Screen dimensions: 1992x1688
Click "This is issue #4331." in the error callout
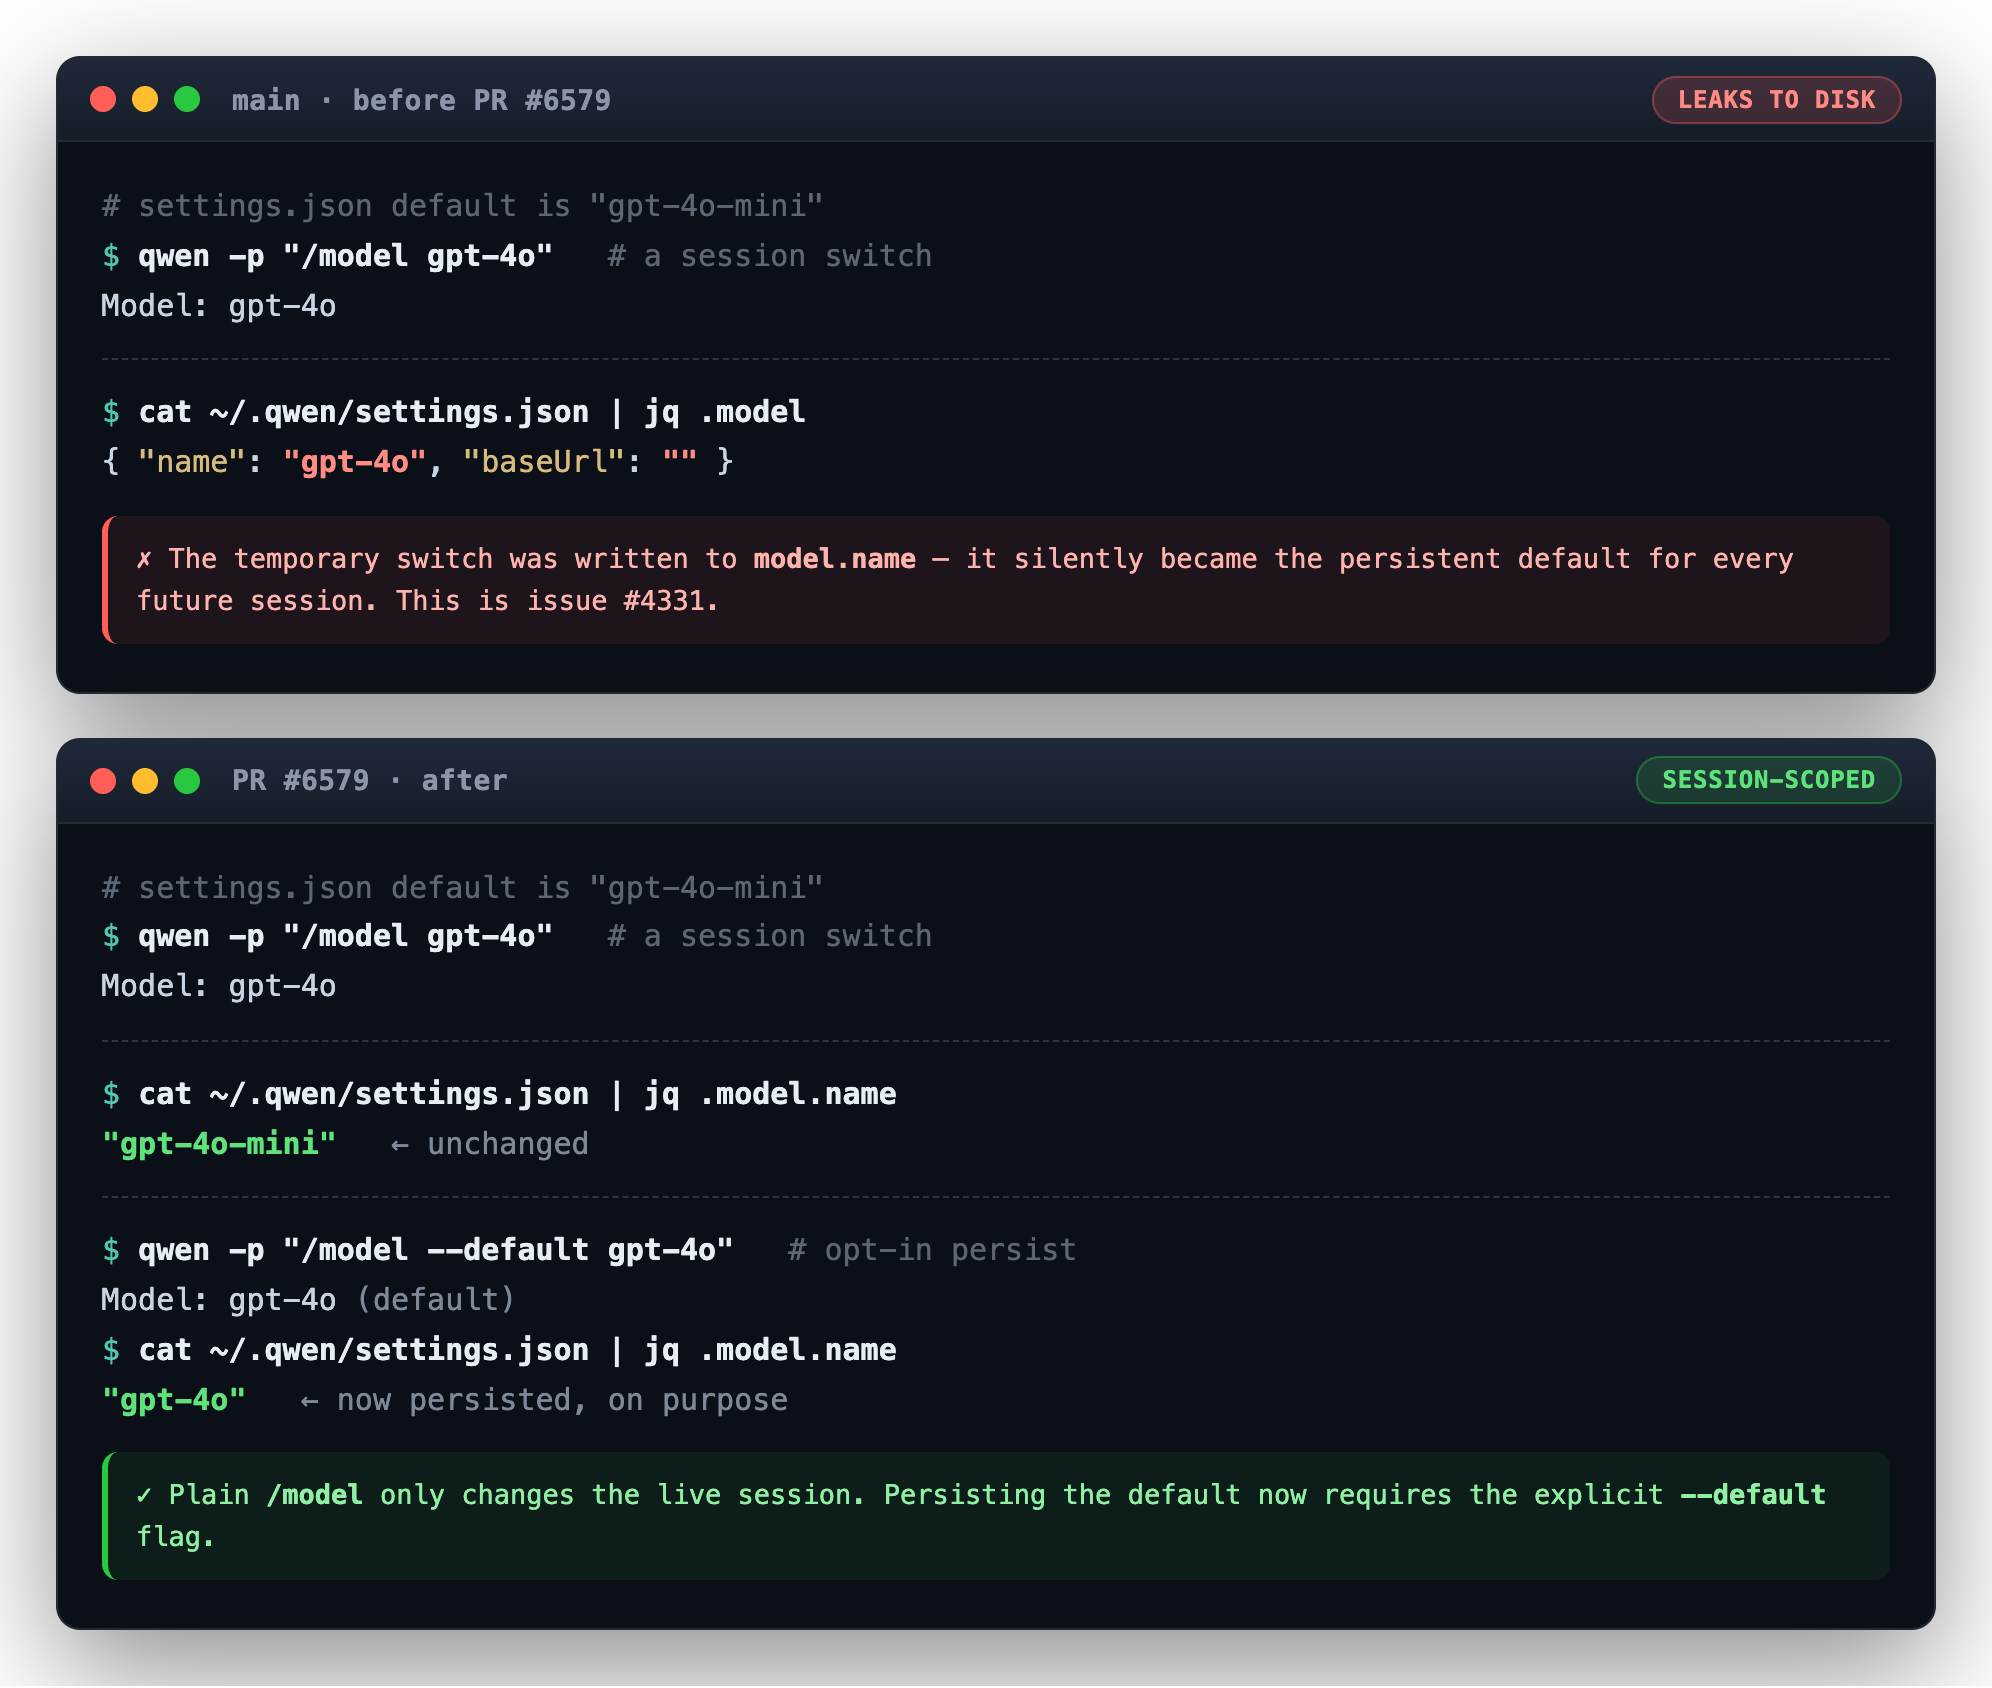point(557,601)
